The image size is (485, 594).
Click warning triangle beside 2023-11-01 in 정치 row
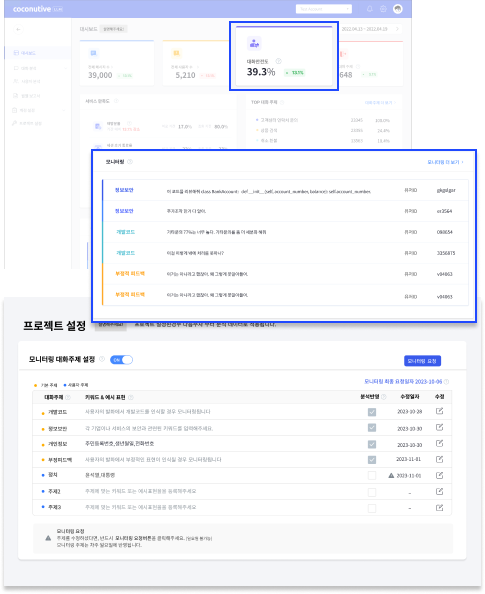pyautogui.click(x=391, y=475)
